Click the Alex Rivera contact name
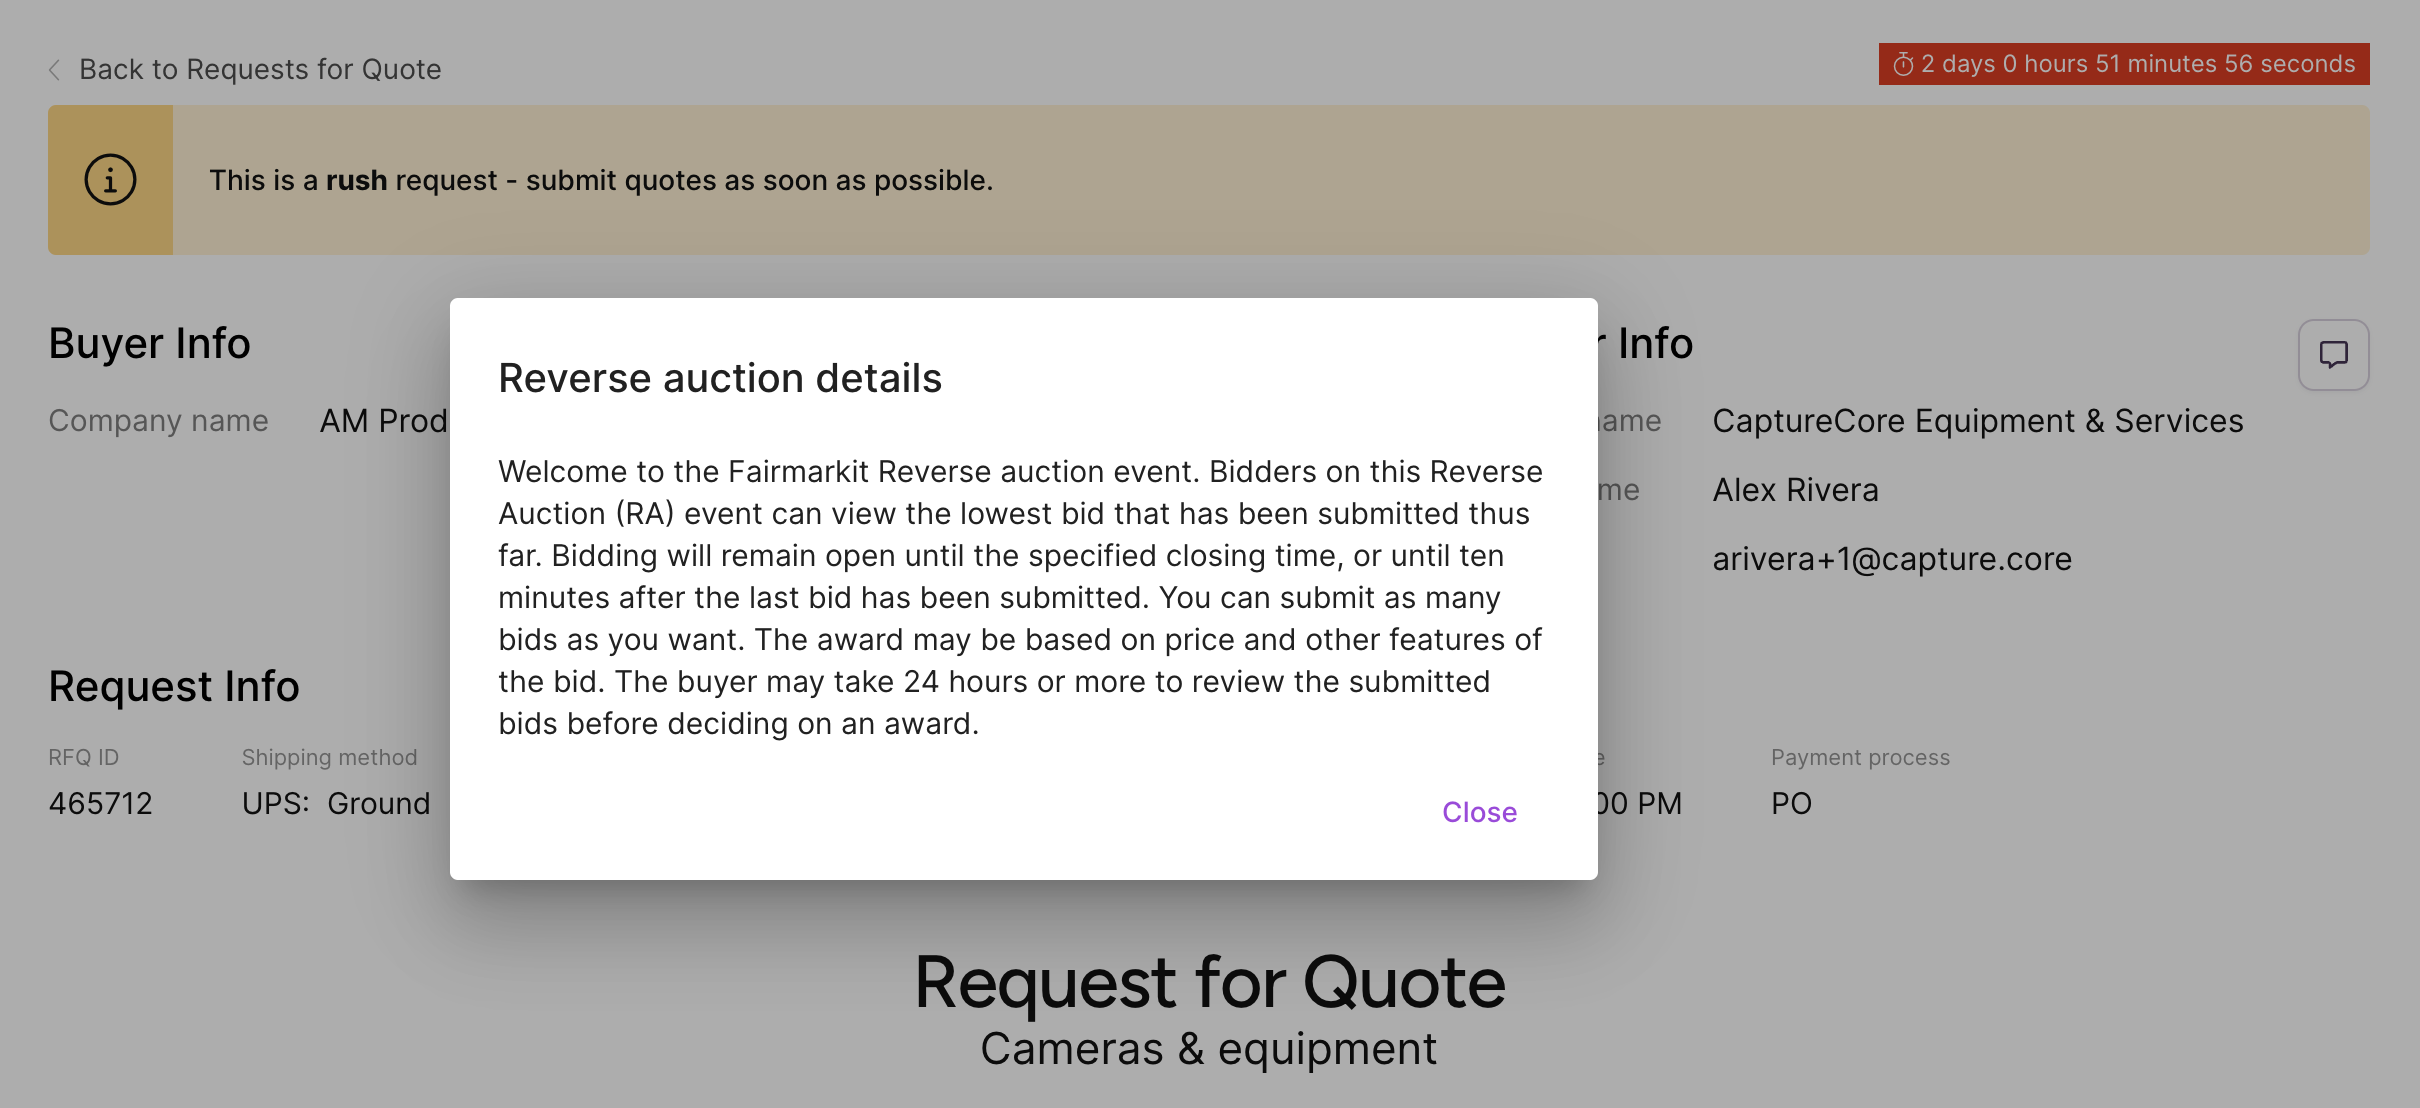Image resolution: width=2420 pixels, height=1108 pixels. pyautogui.click(x=1795, y=490)
